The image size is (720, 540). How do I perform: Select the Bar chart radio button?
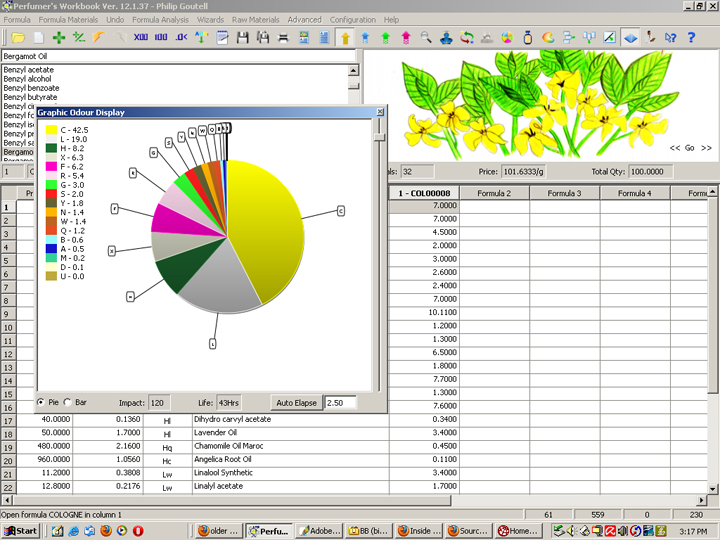click(x=68, y=403)
